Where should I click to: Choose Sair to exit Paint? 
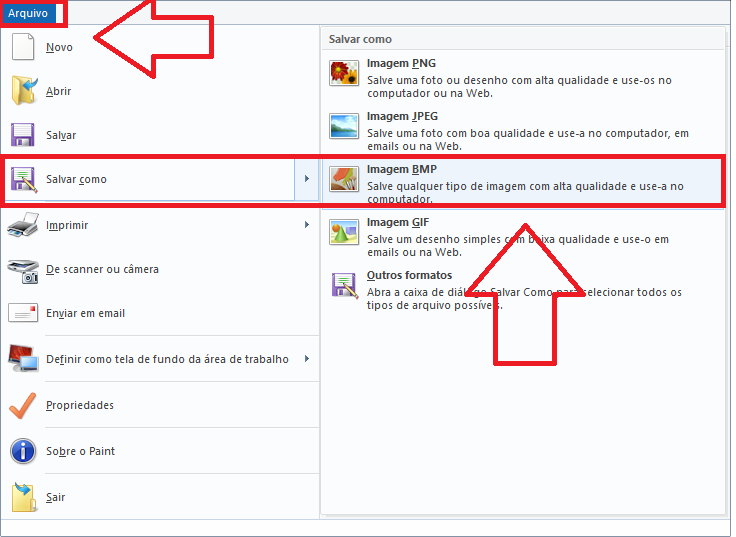(x=160, y=497)
